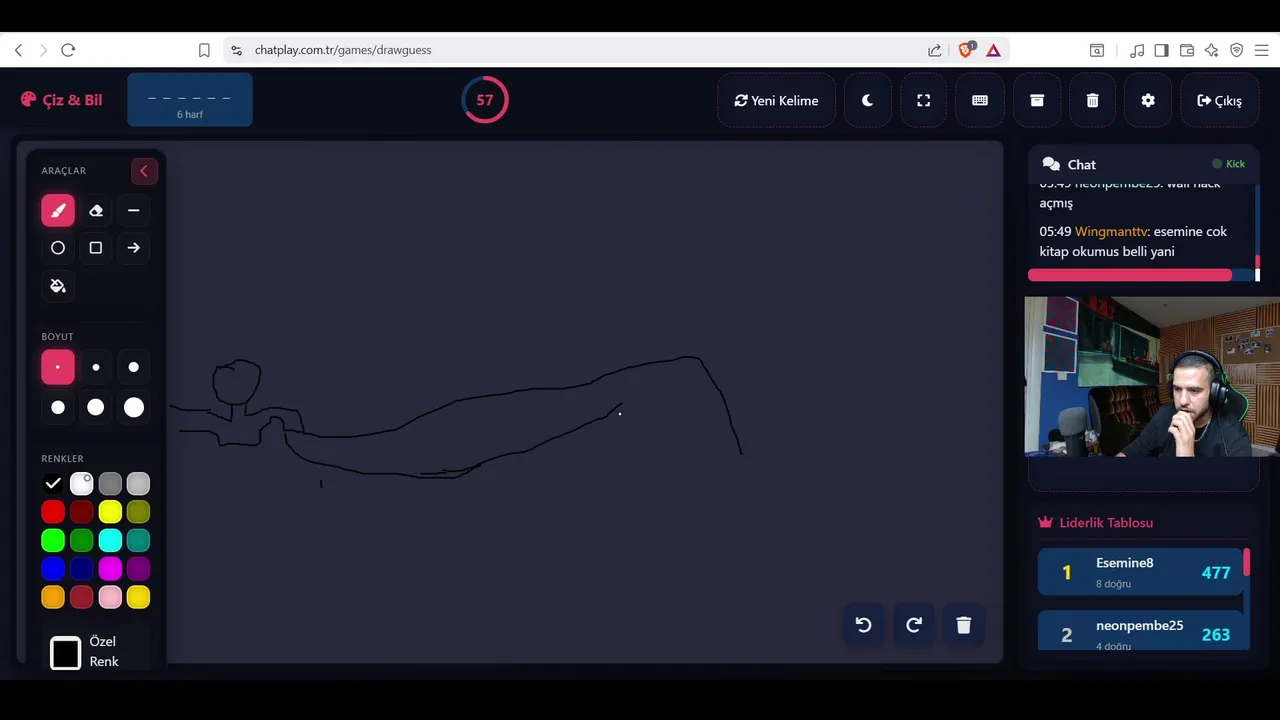Open the share page icon
1280x720 pixels.
934,50
